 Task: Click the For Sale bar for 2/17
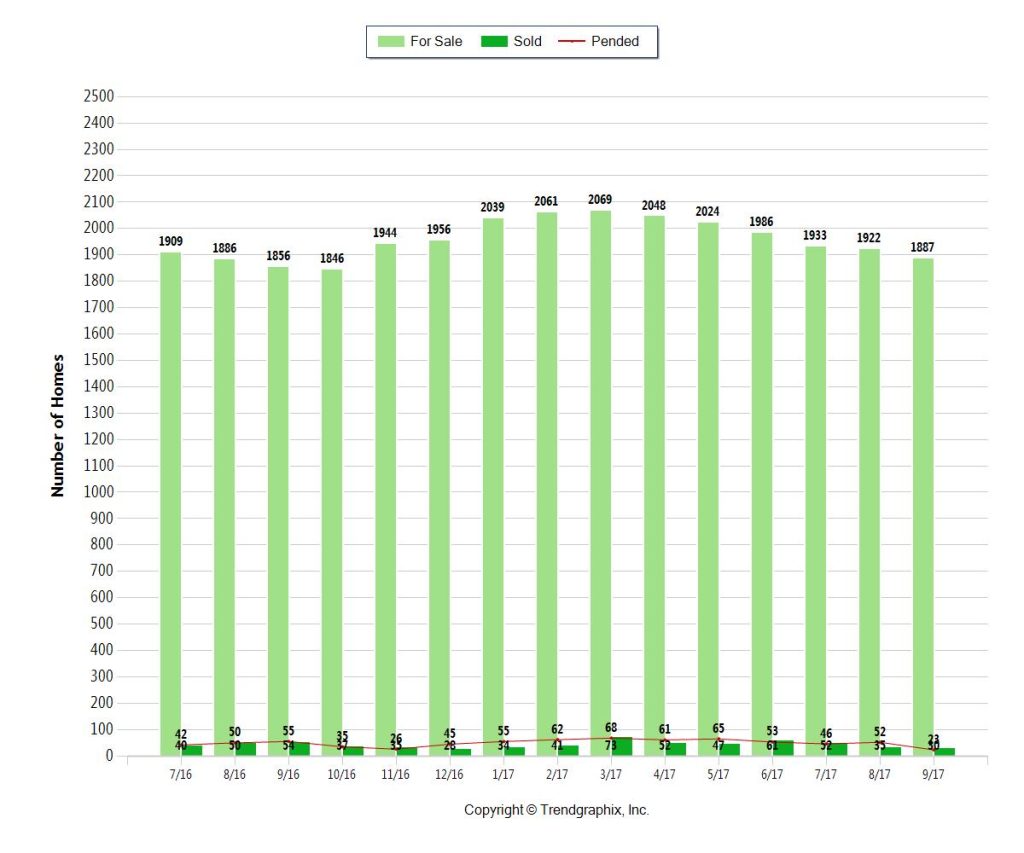pos(547,484)
